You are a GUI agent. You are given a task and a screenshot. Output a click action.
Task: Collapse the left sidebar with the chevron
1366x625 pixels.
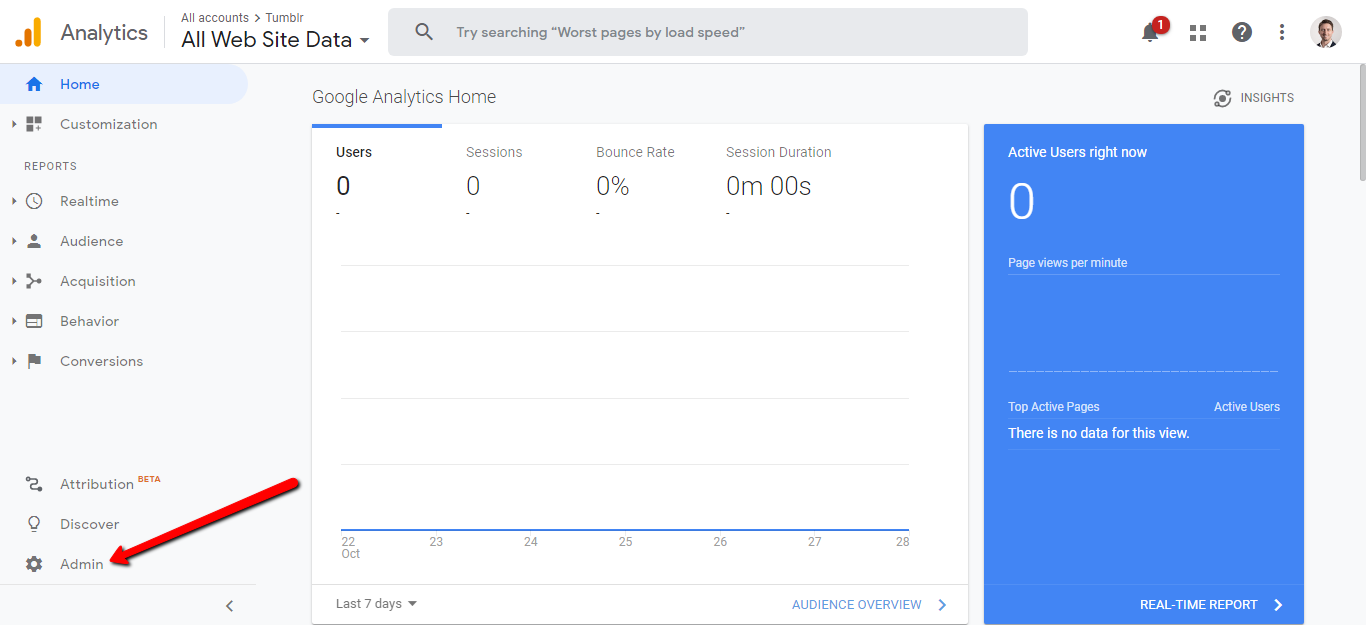tap(229, 606)
